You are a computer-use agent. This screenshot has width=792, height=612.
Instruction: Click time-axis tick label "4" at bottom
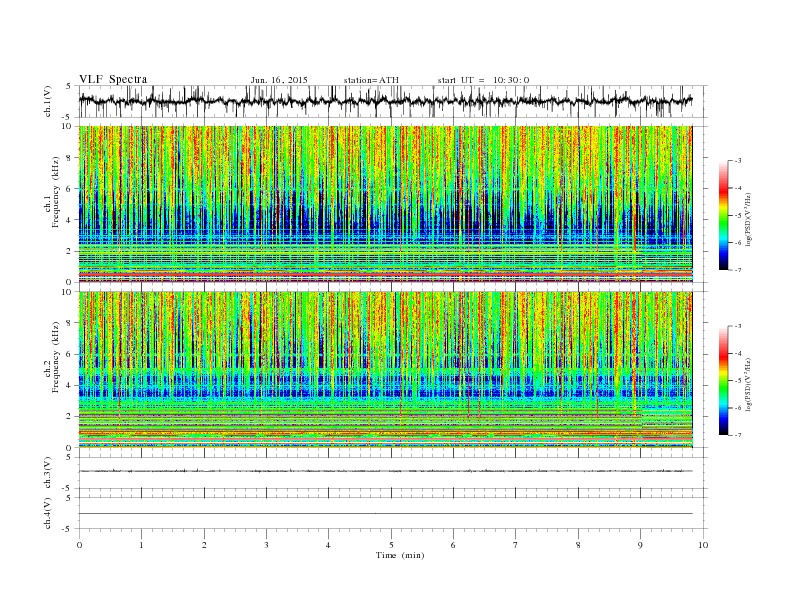(x=328, y=545)
